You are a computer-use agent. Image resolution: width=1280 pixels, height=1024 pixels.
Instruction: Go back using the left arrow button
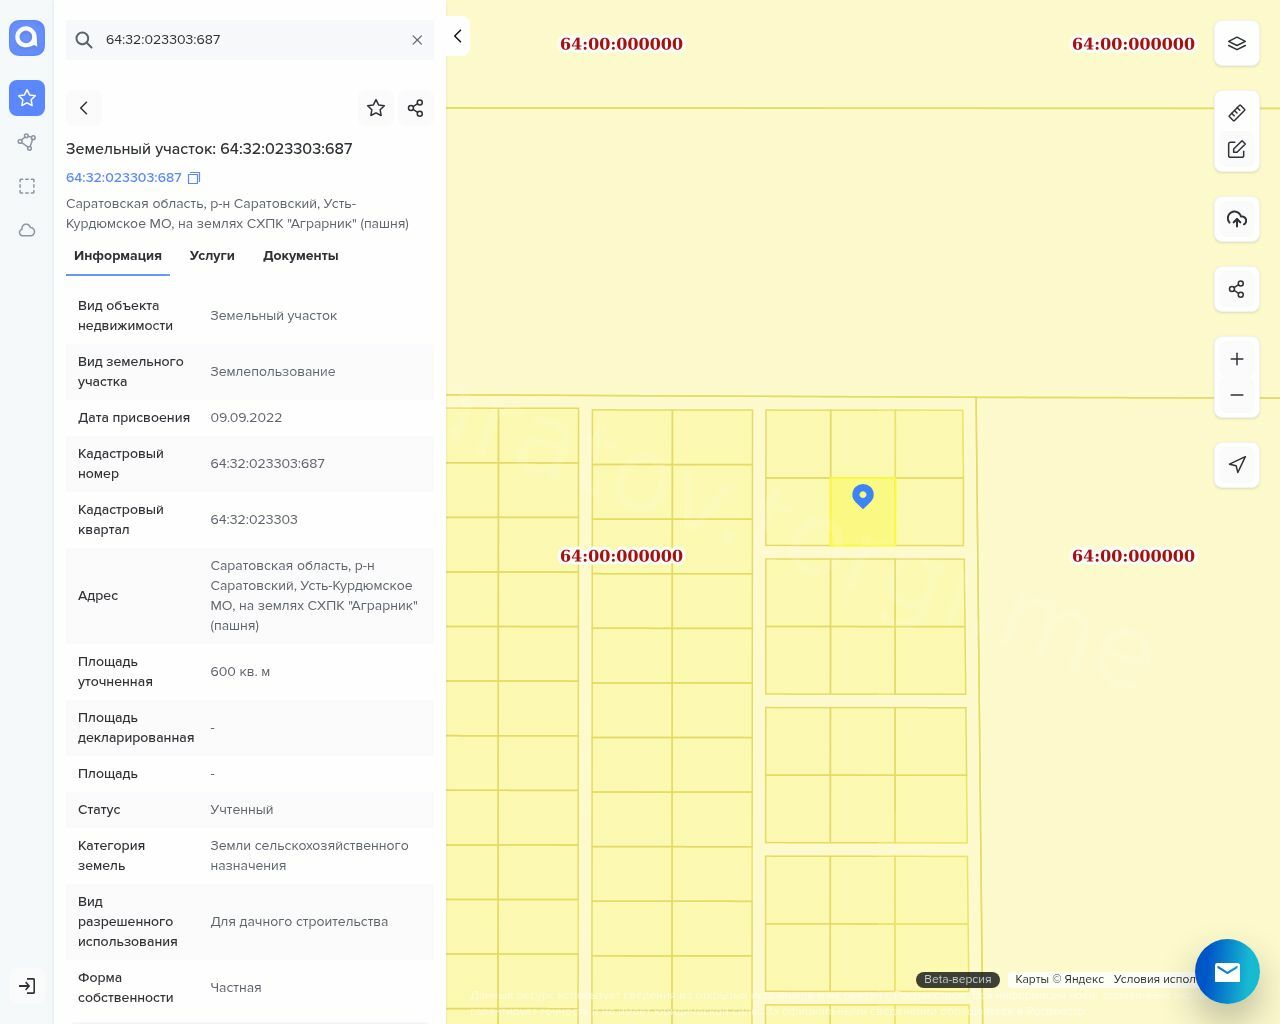(84, 108)
